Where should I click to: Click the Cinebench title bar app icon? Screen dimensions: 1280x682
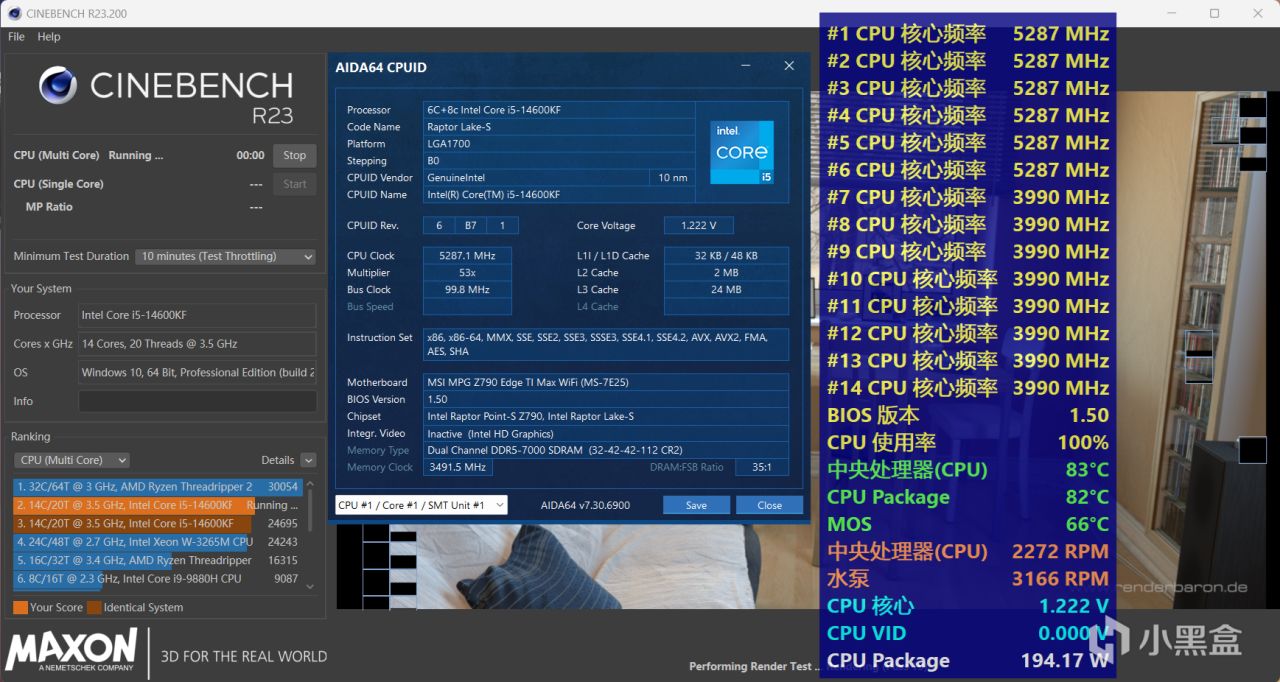coord(14,13)
